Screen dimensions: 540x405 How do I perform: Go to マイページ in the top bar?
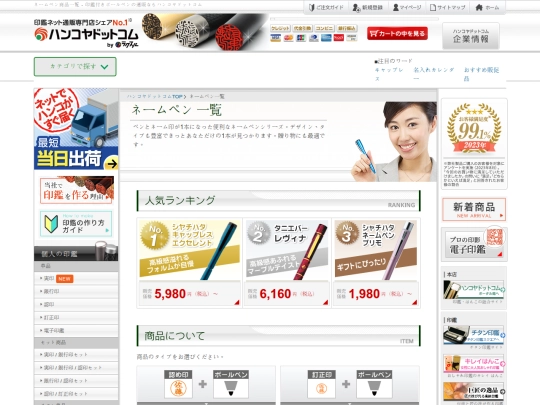click(x=407, y=7)
